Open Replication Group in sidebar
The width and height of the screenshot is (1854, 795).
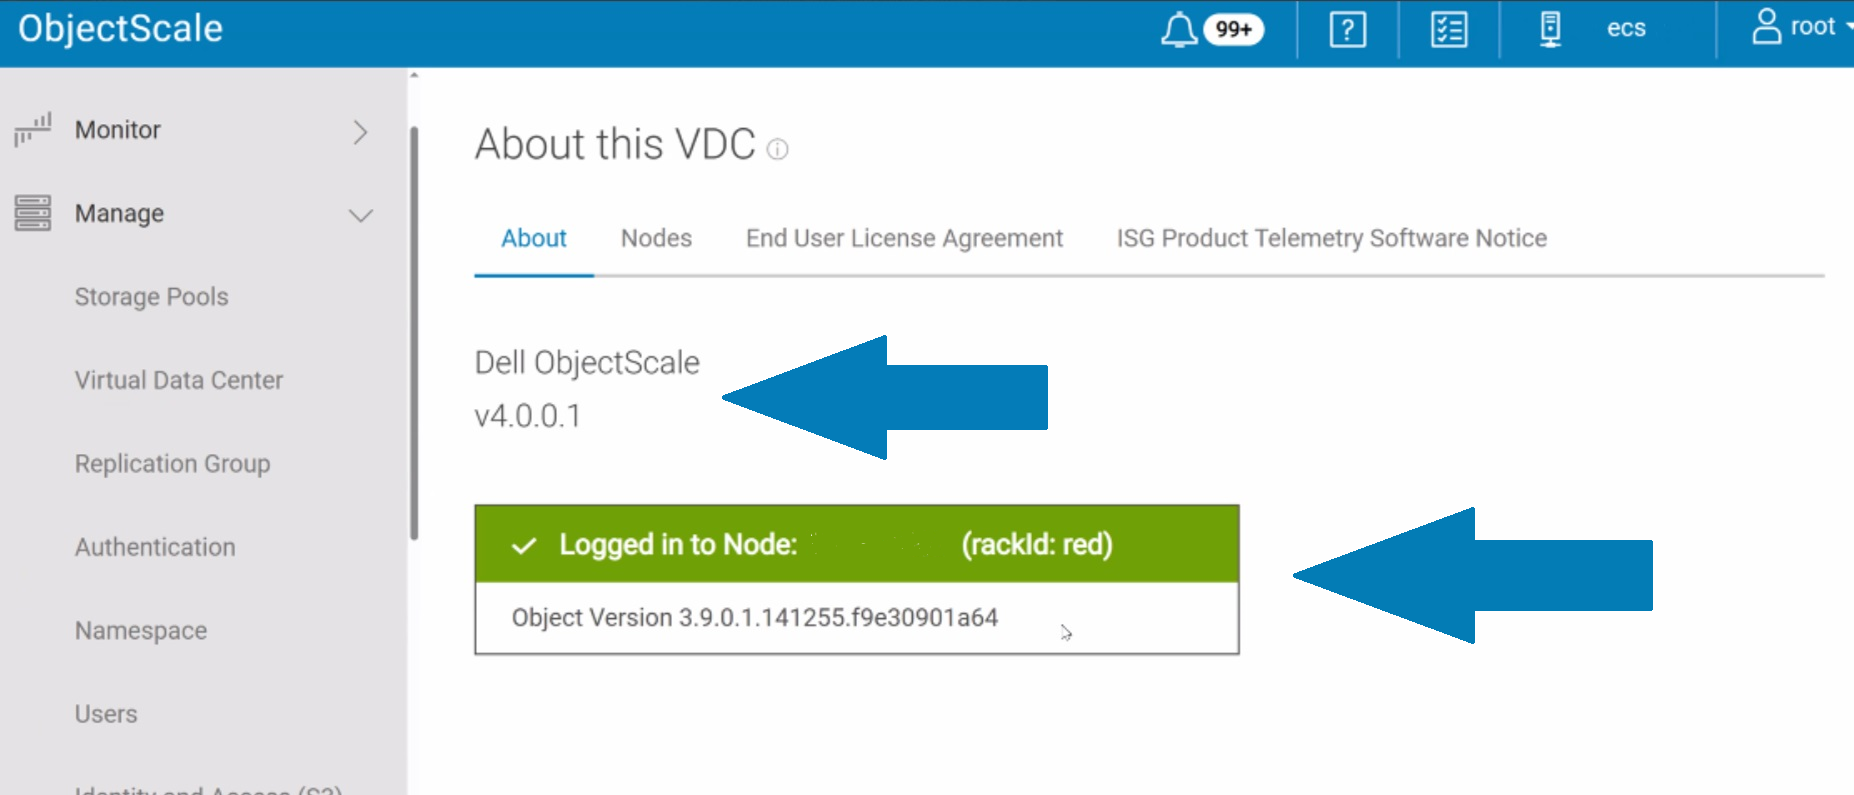click(172, 464)
